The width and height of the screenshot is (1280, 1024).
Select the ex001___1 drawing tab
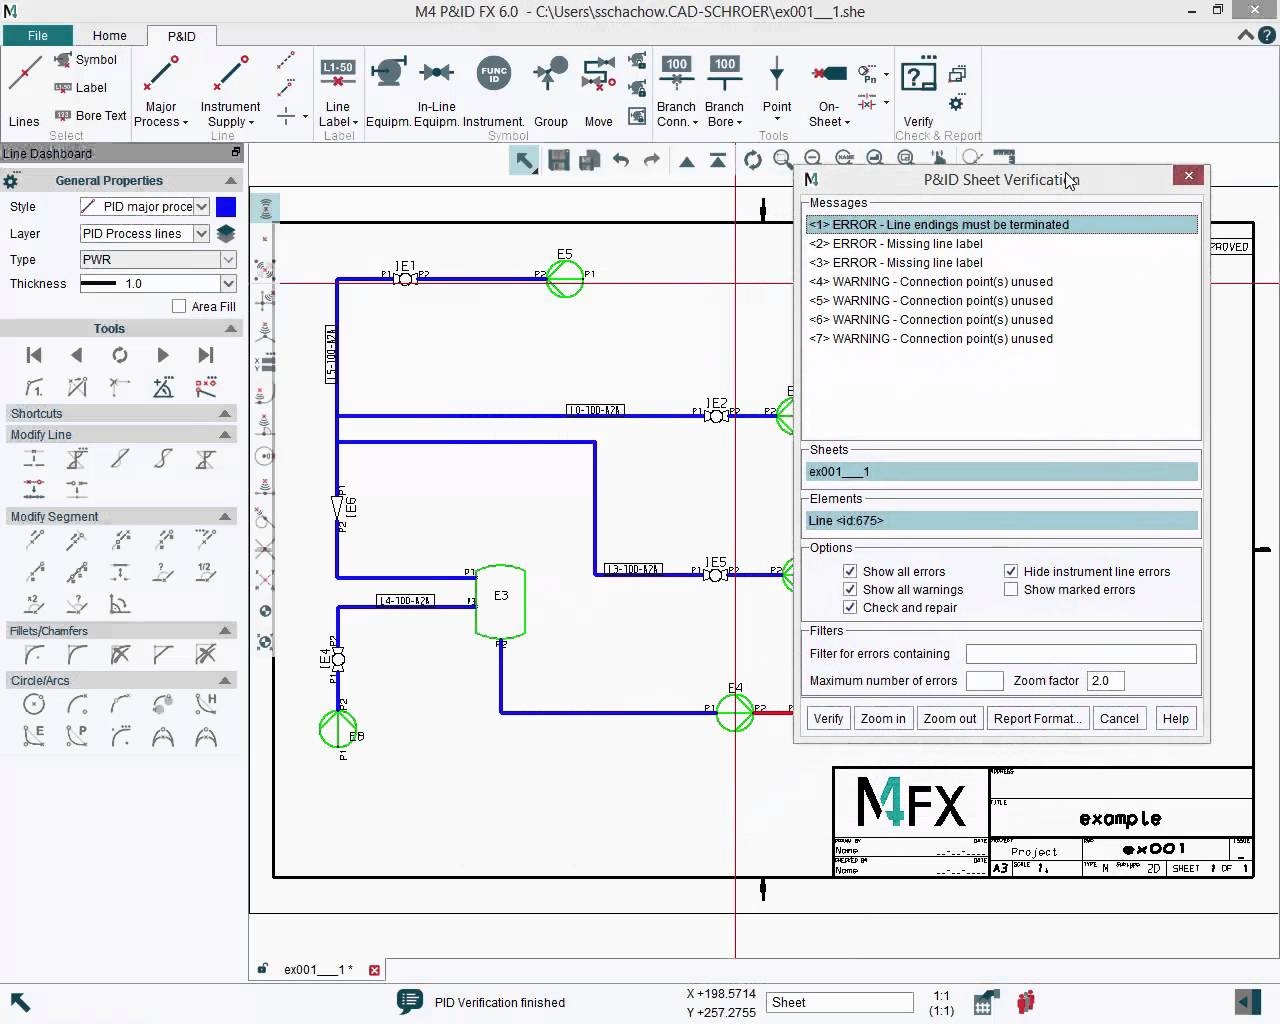(x=318, y=969)
